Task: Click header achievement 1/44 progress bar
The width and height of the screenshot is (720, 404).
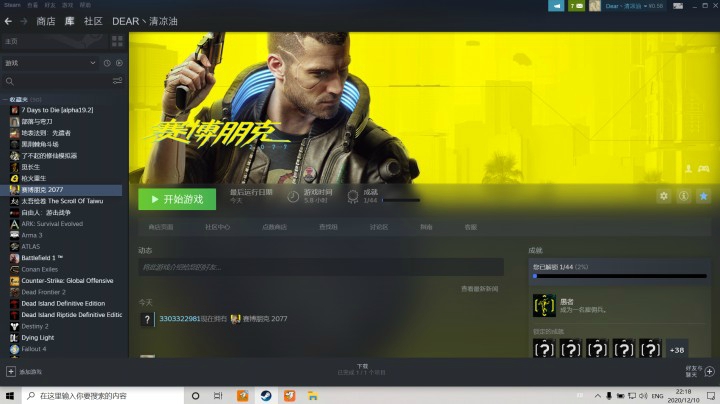Action: click(x=401, y=200)
